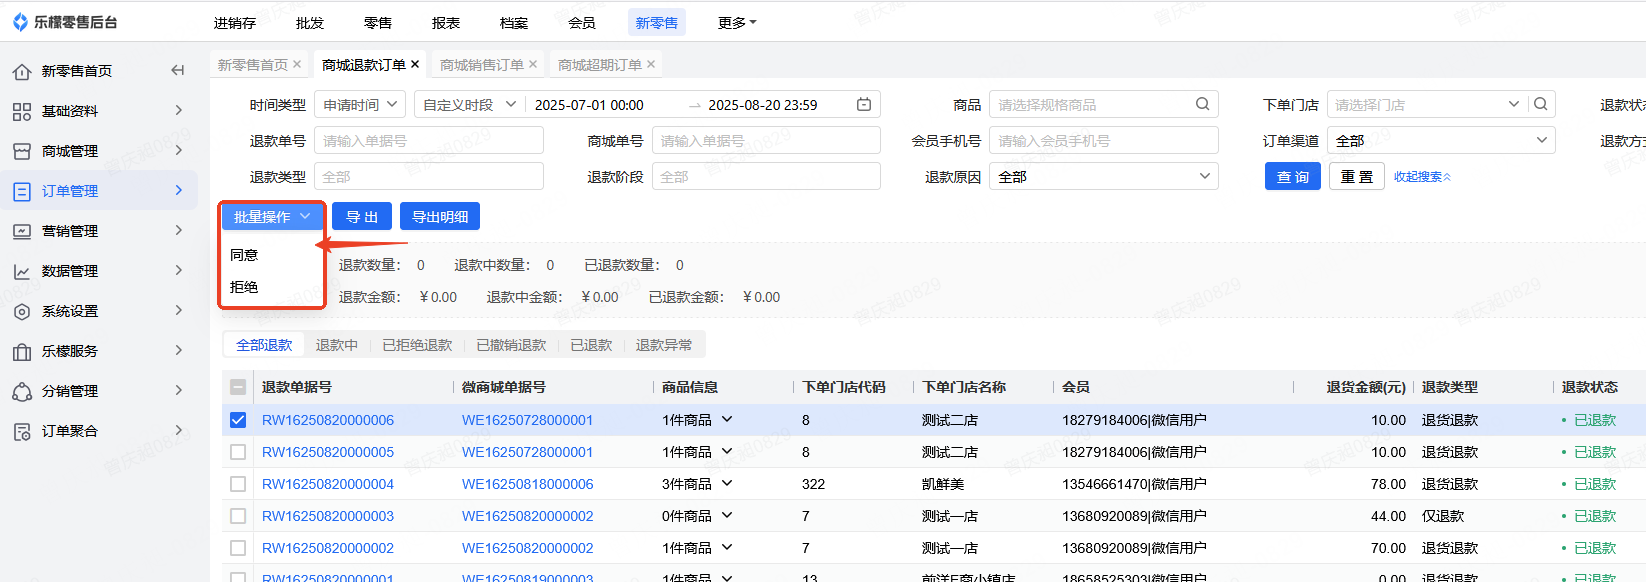Screen dimensions: 1646x582
Task: Open the 零售 top menu
Action: (378, 22)
